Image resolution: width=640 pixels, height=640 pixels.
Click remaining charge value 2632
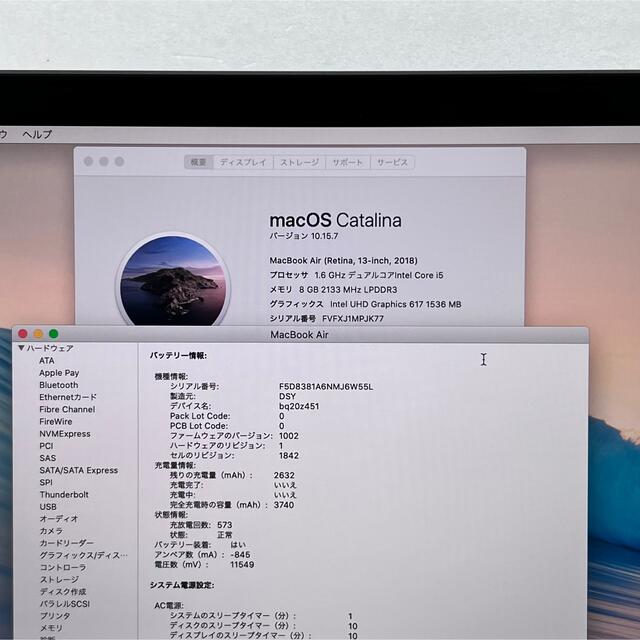tap(284, 476)
